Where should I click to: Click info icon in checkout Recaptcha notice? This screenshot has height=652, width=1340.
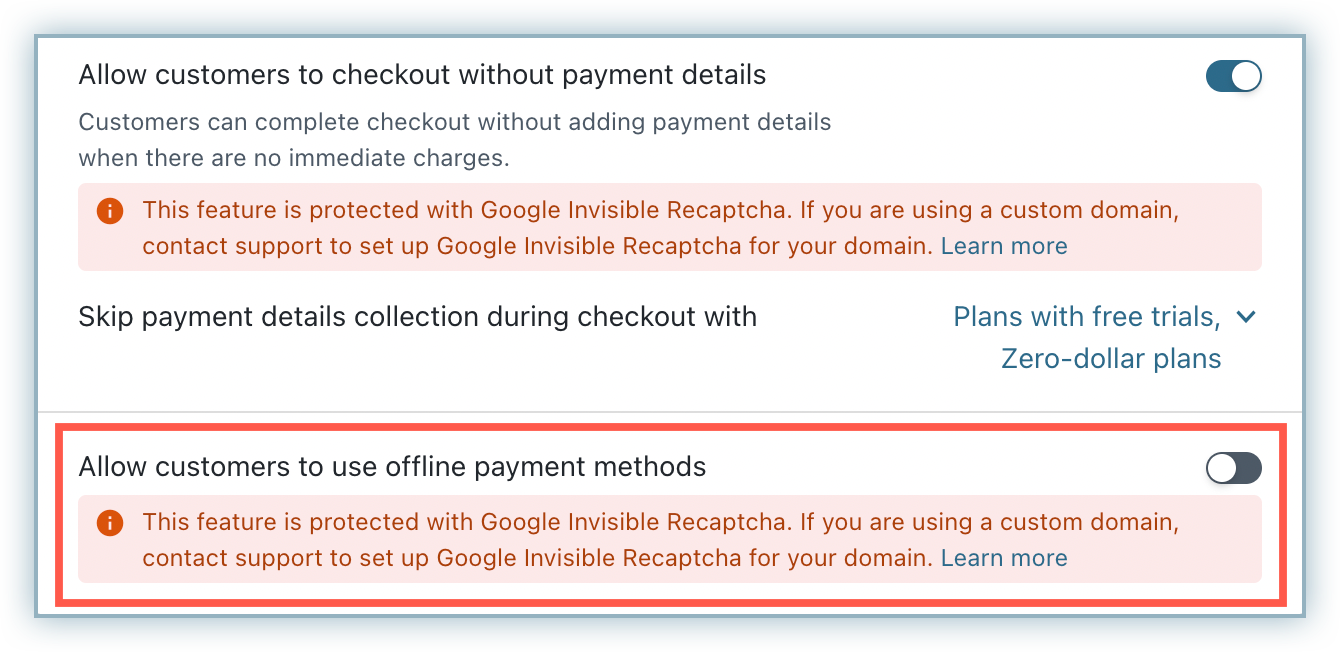[110, 212]
